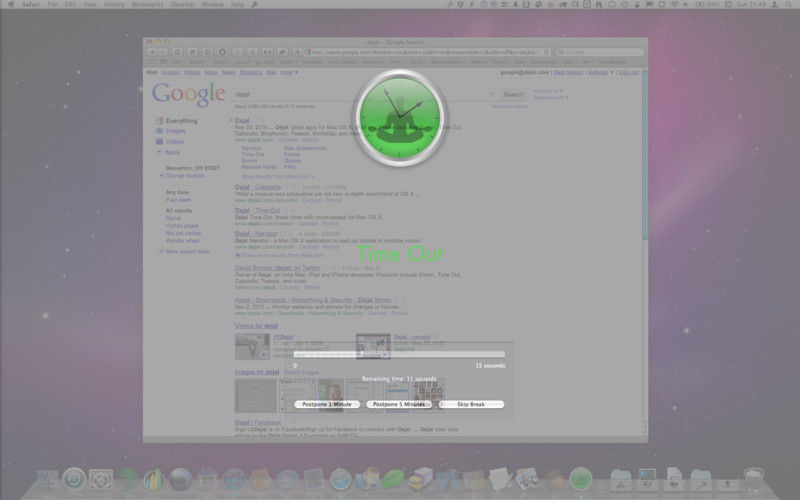Open the Edit menu
The height and width of the screenshot is (500, 800).
point(70,4)
